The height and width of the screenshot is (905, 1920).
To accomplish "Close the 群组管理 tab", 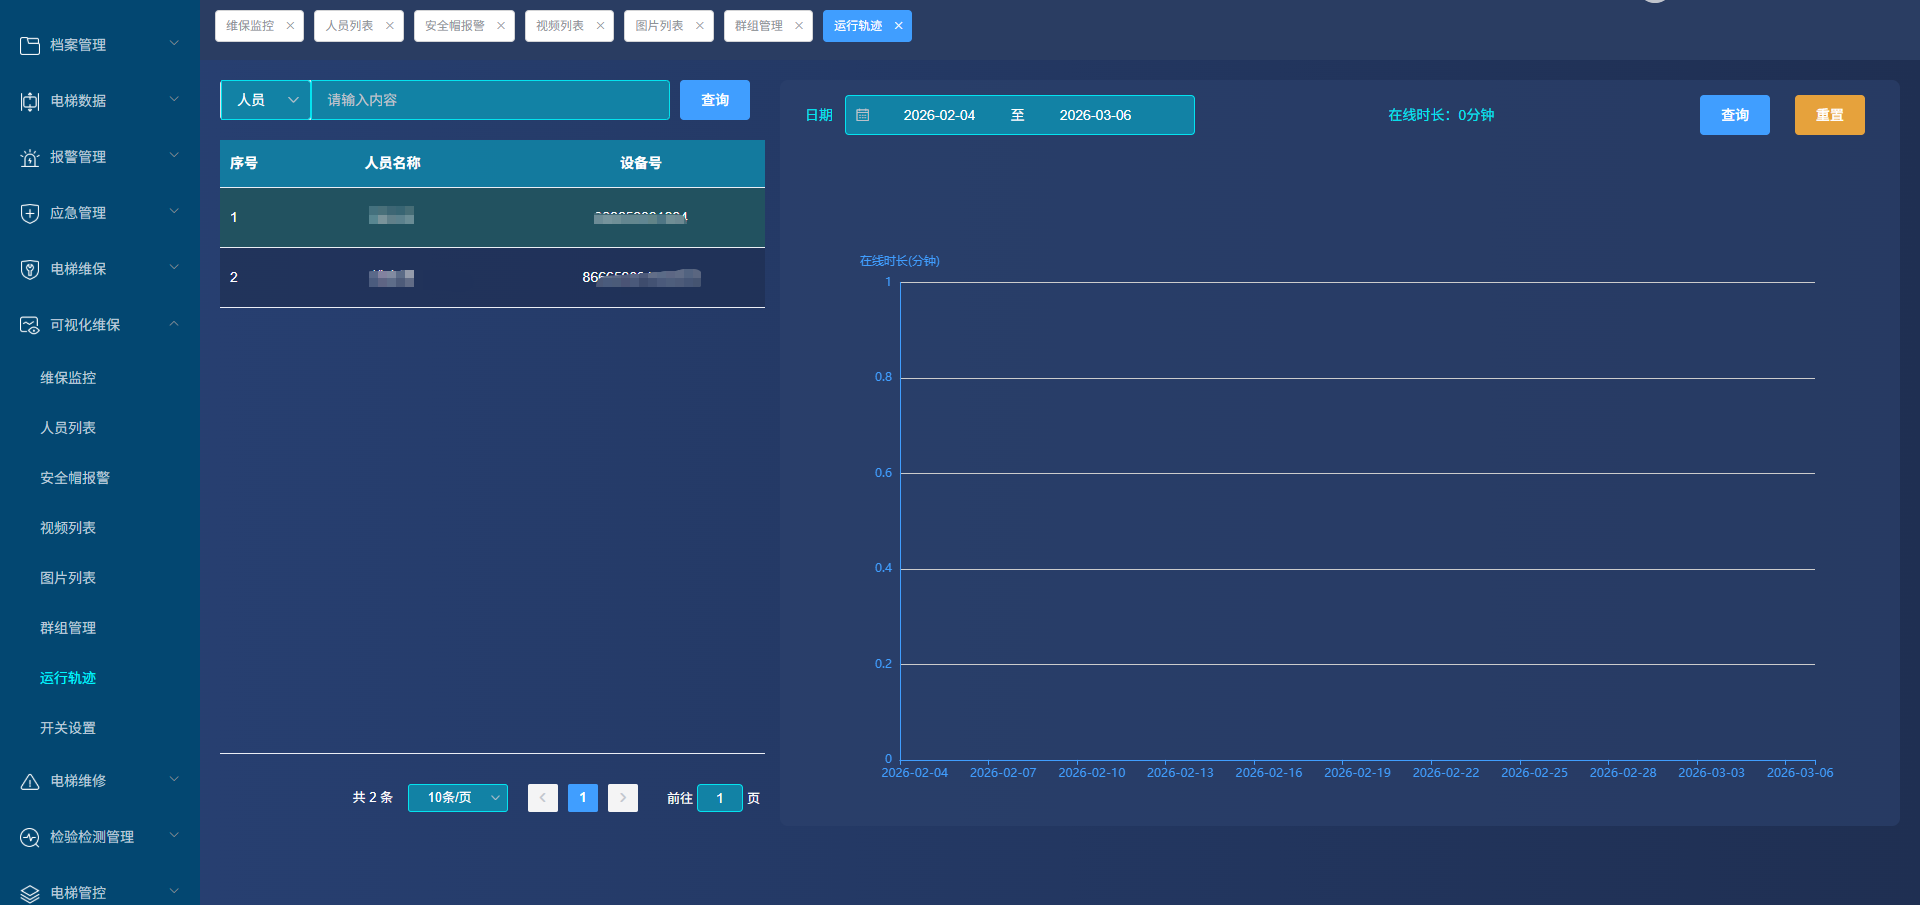I will point(799,26).
